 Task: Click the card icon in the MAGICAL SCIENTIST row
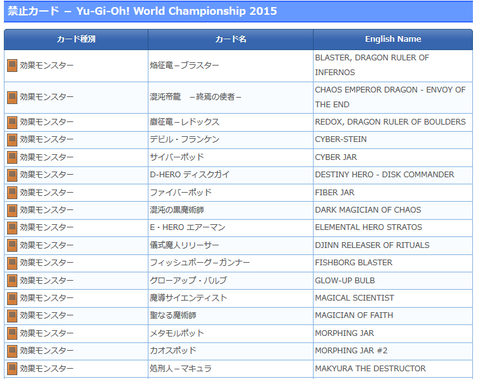[x=12, y=298]
